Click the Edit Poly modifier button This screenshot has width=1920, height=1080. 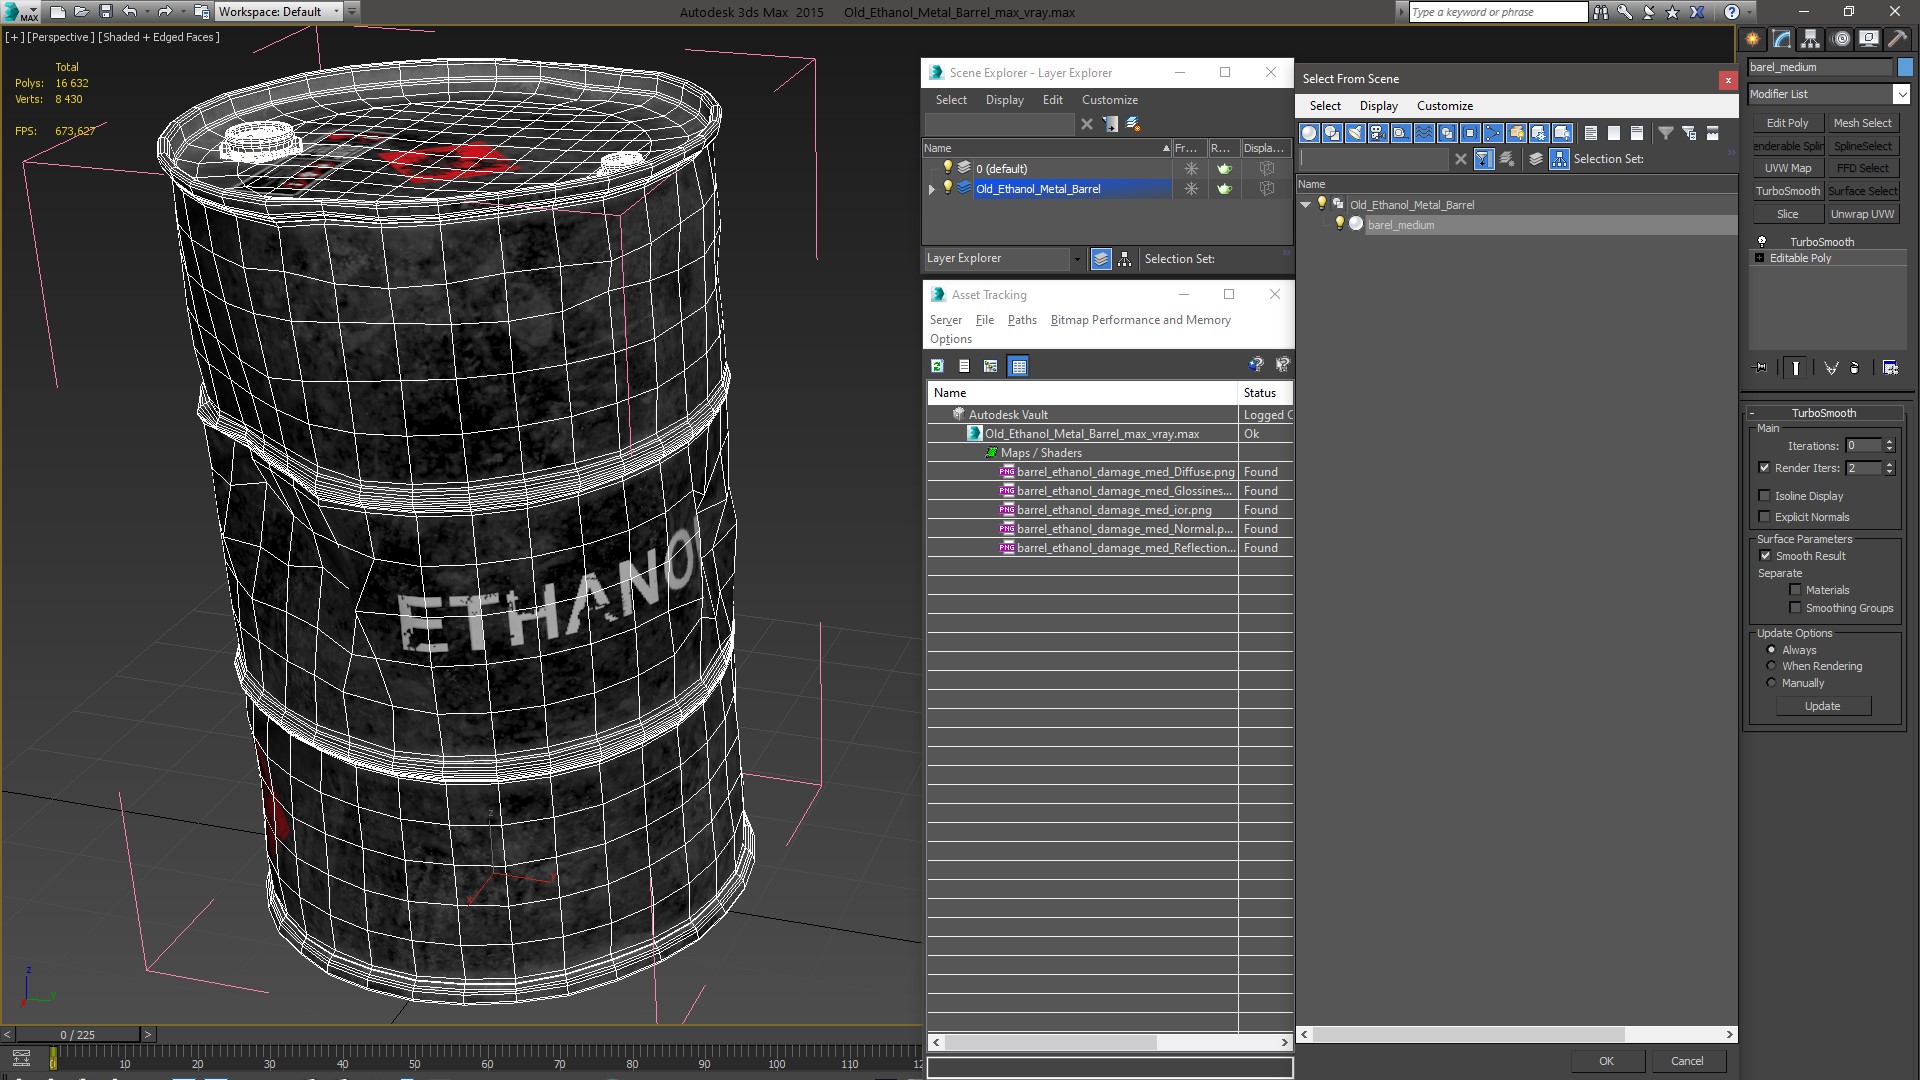(x=1787, y=123)
